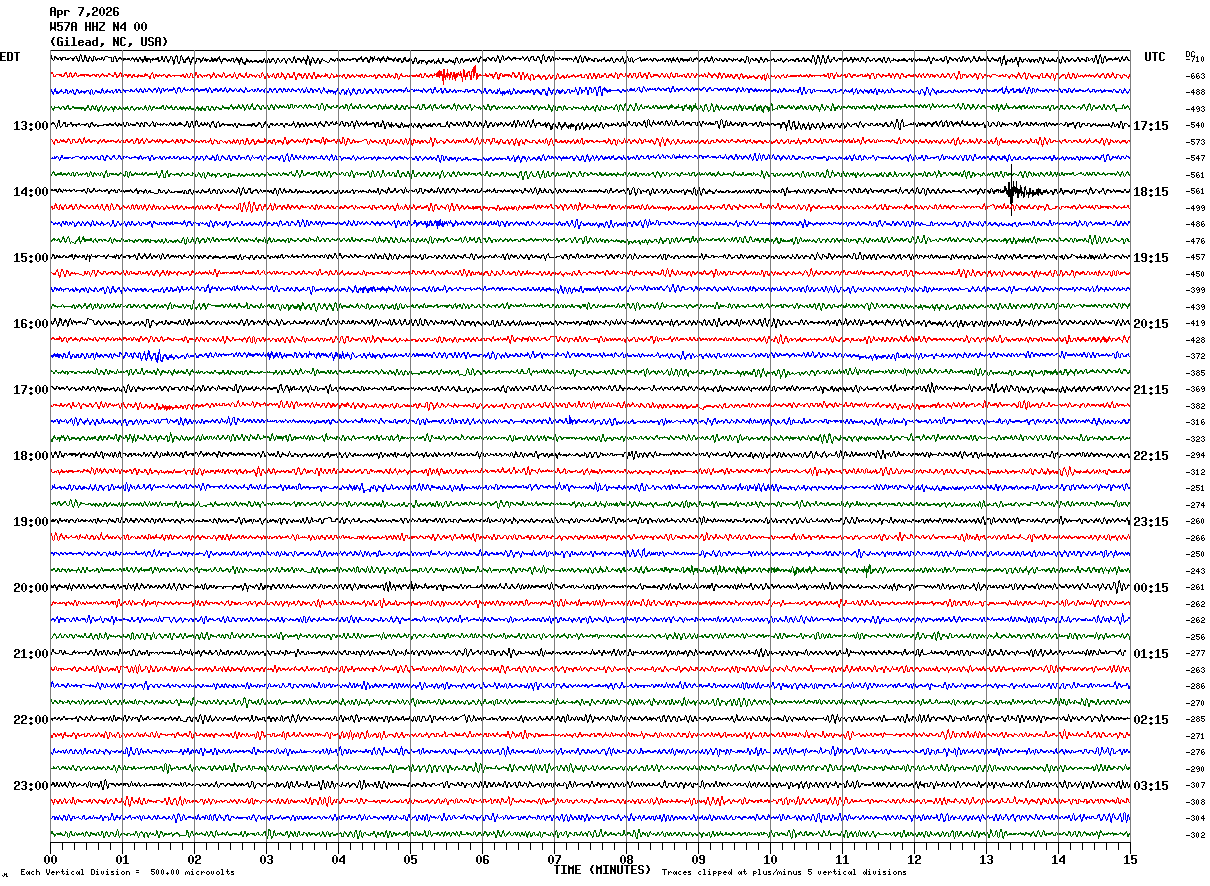Click the '00:15' UTC time label
This screenshot has width=1210, height=886.
pos(1150,588)
